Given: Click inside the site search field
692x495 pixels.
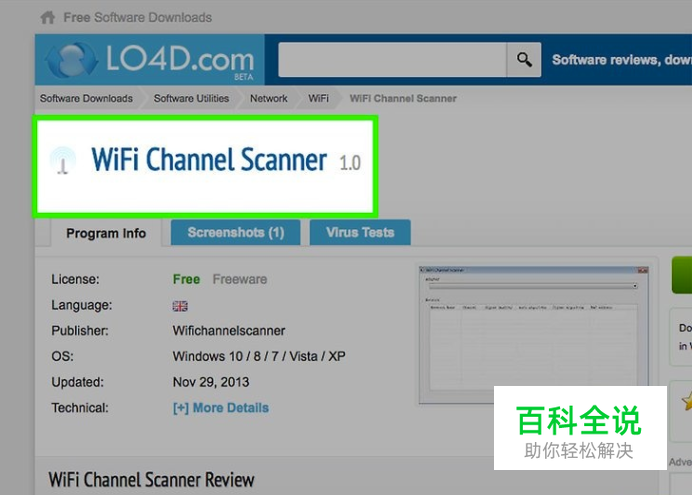Looking at the screenshot, I should pos(392,60).
